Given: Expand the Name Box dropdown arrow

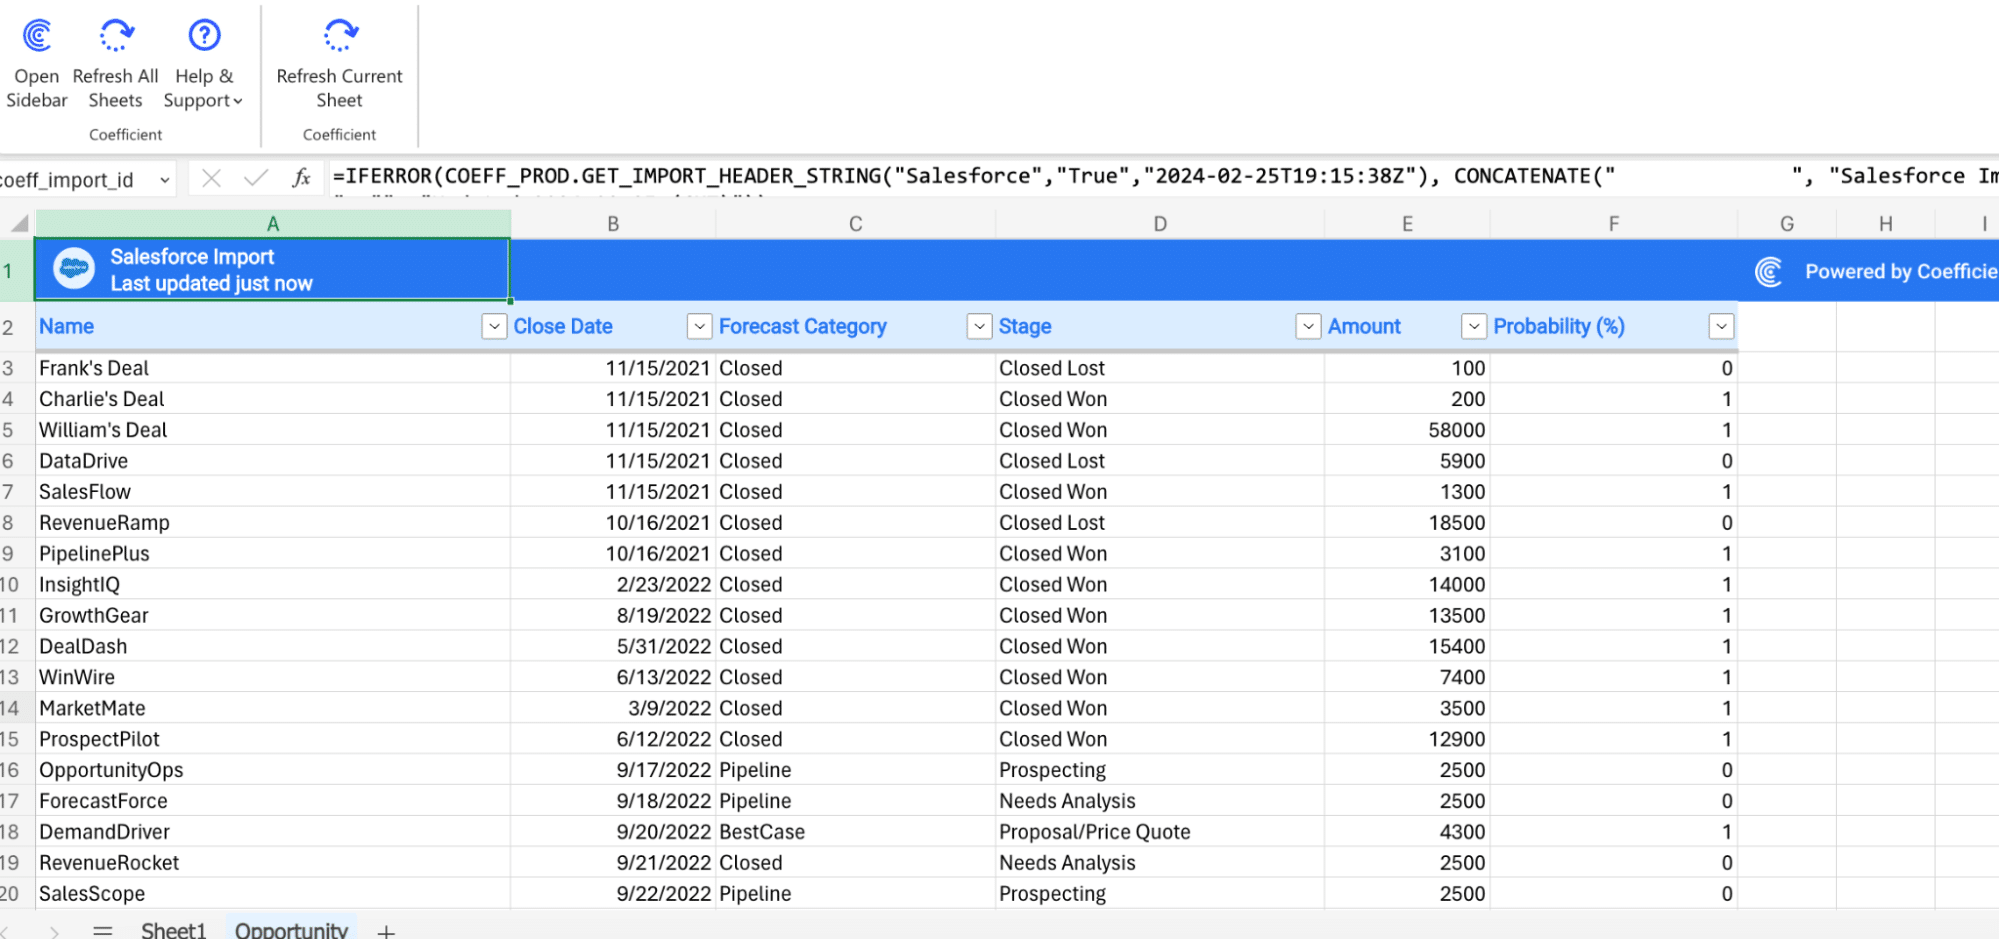Looking at the screenshot, I should coord(164,180).
